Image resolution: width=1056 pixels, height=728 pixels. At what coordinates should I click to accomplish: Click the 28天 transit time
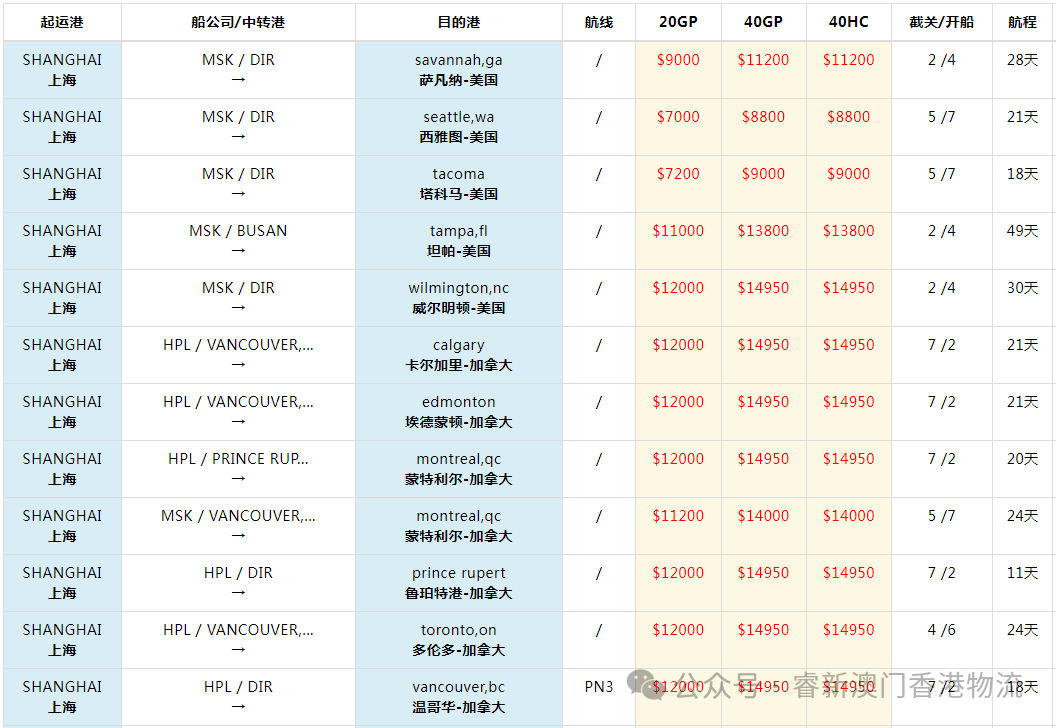coord(1022,60)
